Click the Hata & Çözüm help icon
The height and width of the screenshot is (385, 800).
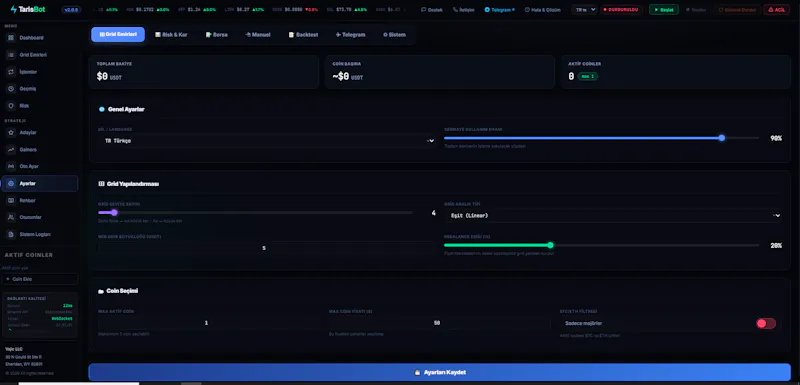click(x=527, y=10)
